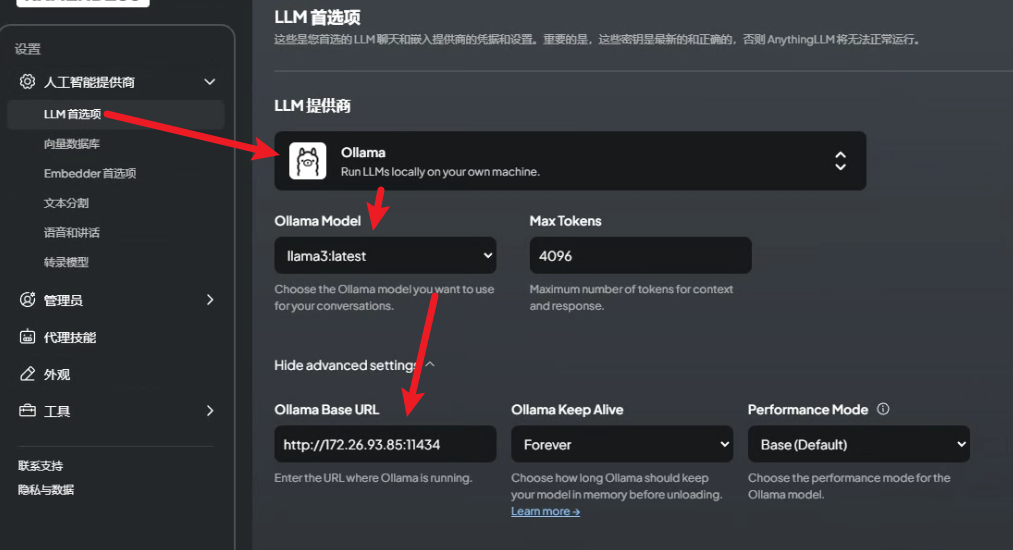Click the LLM 提供商 heading
Image resolution: width=1013 pixels, height=550 pixels.
[x=312, y=105]
